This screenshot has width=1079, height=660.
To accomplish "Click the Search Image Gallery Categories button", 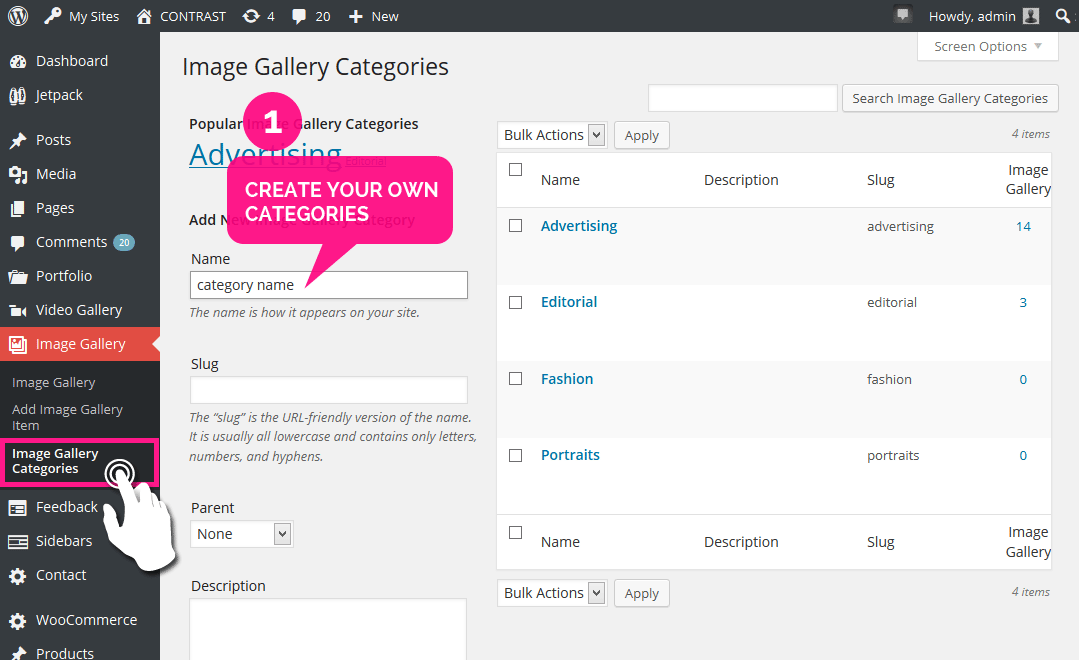I will (x=950, y=98).
